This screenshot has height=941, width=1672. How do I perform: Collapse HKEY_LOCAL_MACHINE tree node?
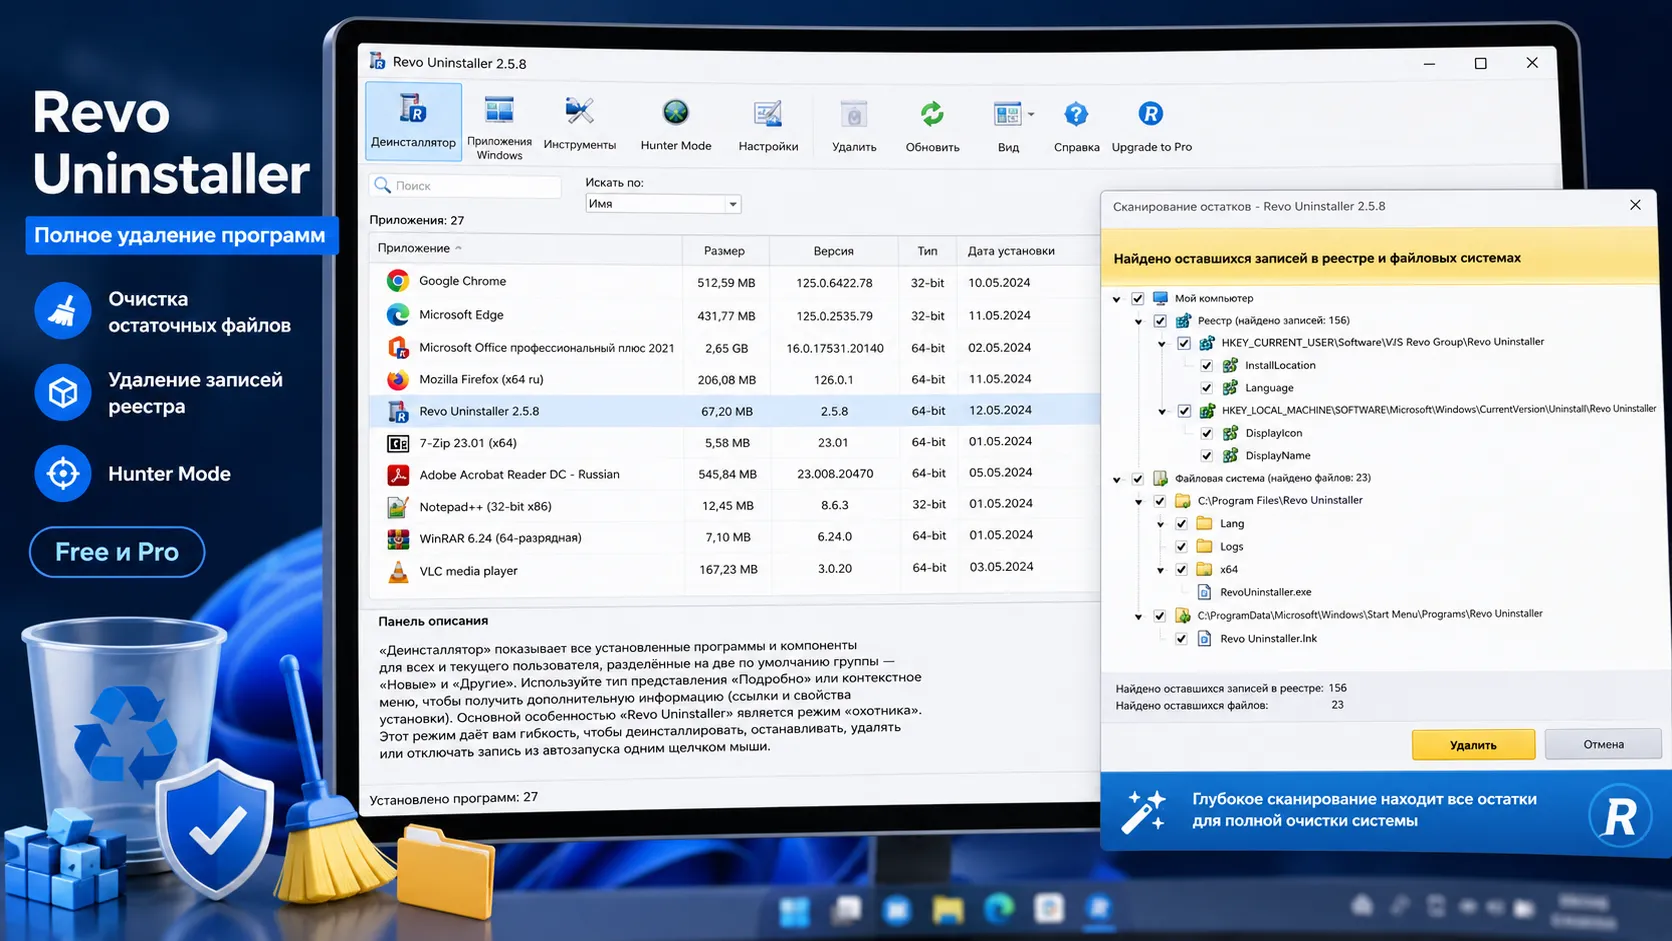[x=1162, y=412]
